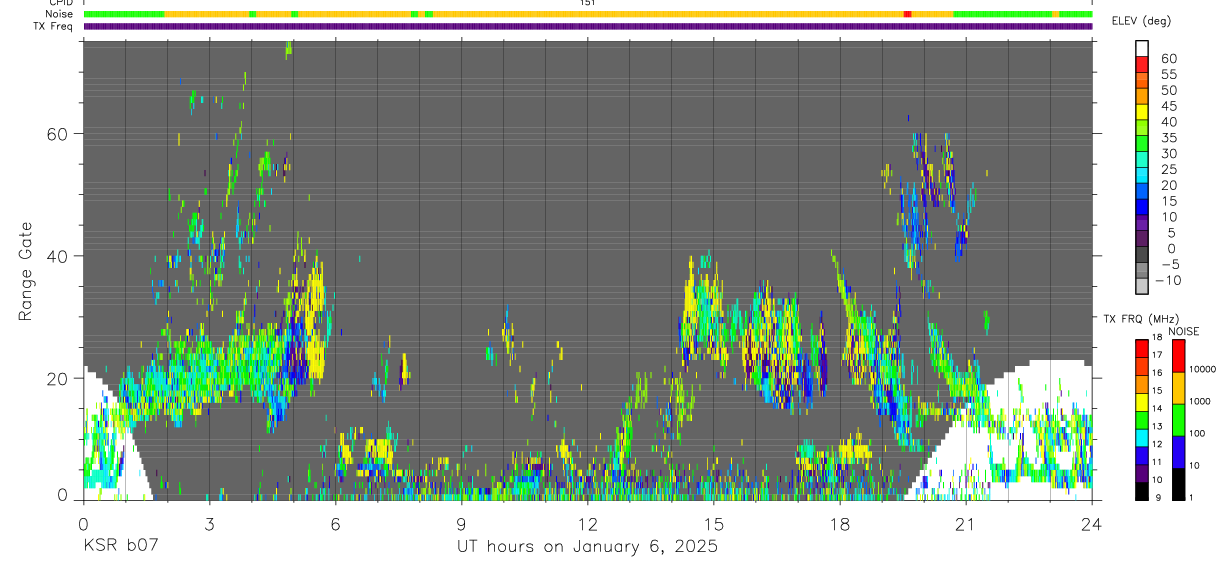Select the light gray -10 elevation swatch
This screenshot has width=1228, height=567.
[x=1142, y=285]
